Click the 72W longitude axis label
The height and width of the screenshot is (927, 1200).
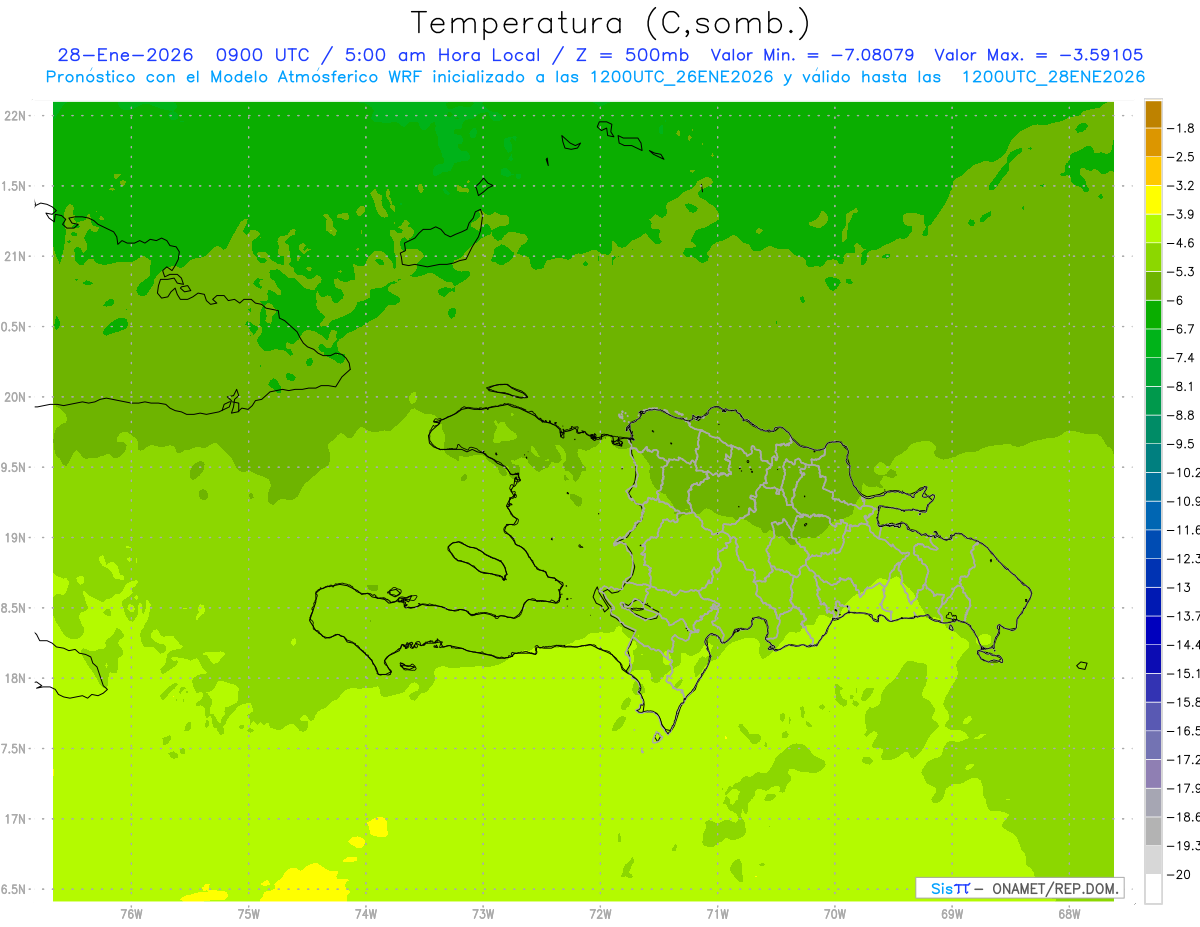tap(600, 913)
